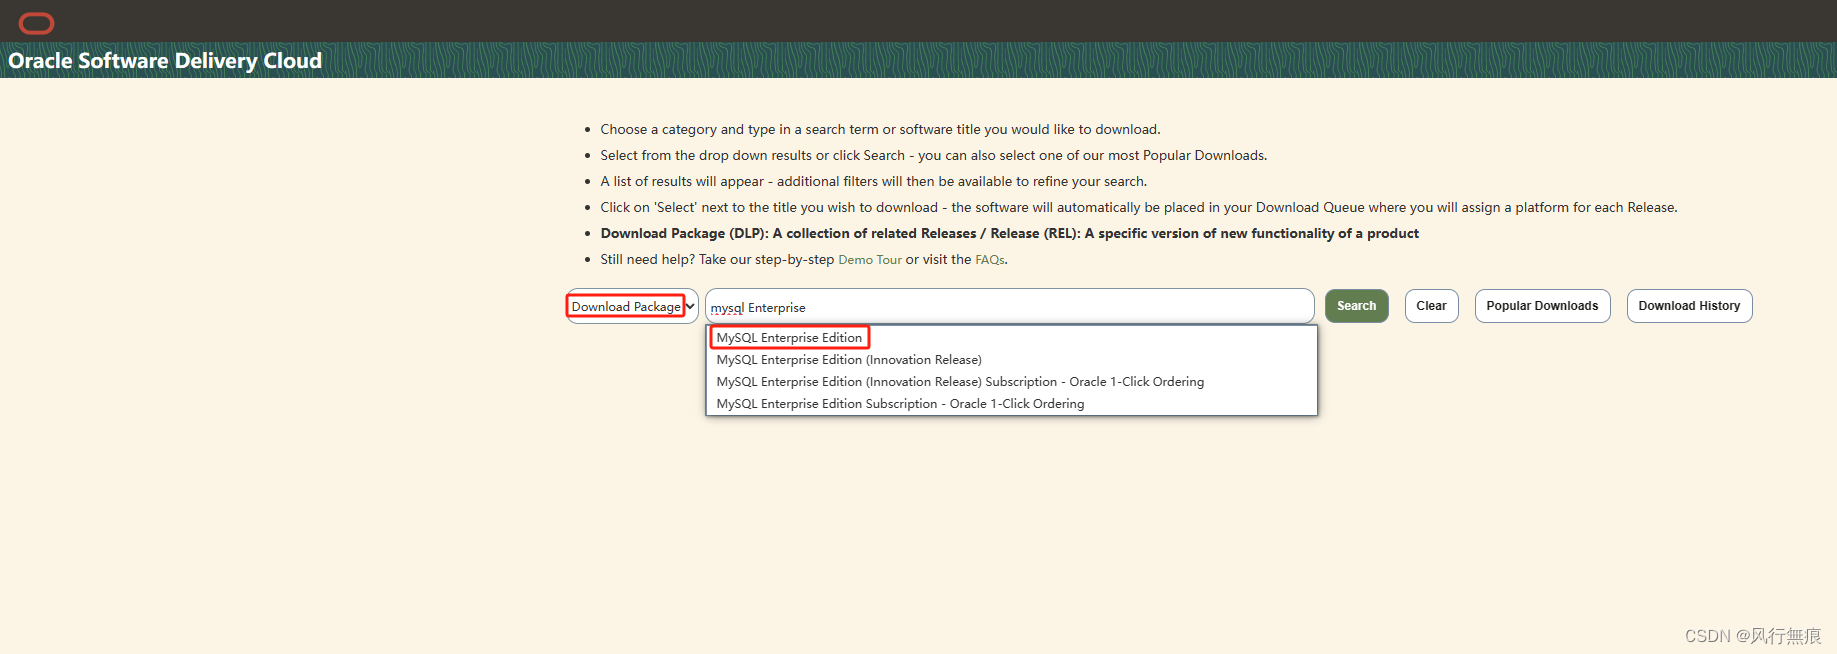Click the 'A list of results will appear' line
Viewport: 1837px width, 654px height.
pyautogui.click(x=873, y=182)
